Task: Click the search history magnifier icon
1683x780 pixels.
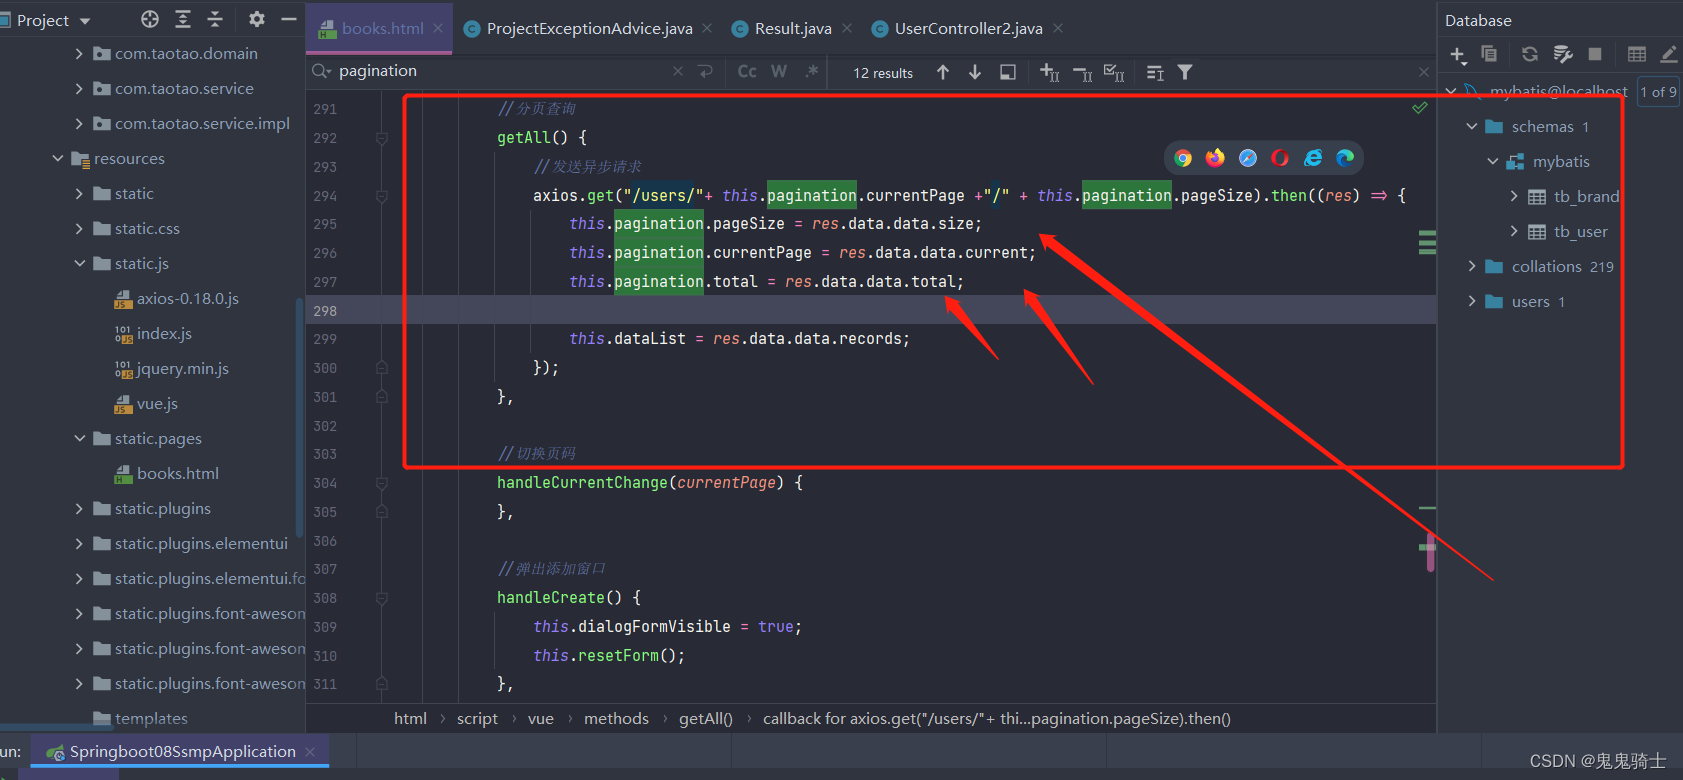Action: [x=321, y=71]
